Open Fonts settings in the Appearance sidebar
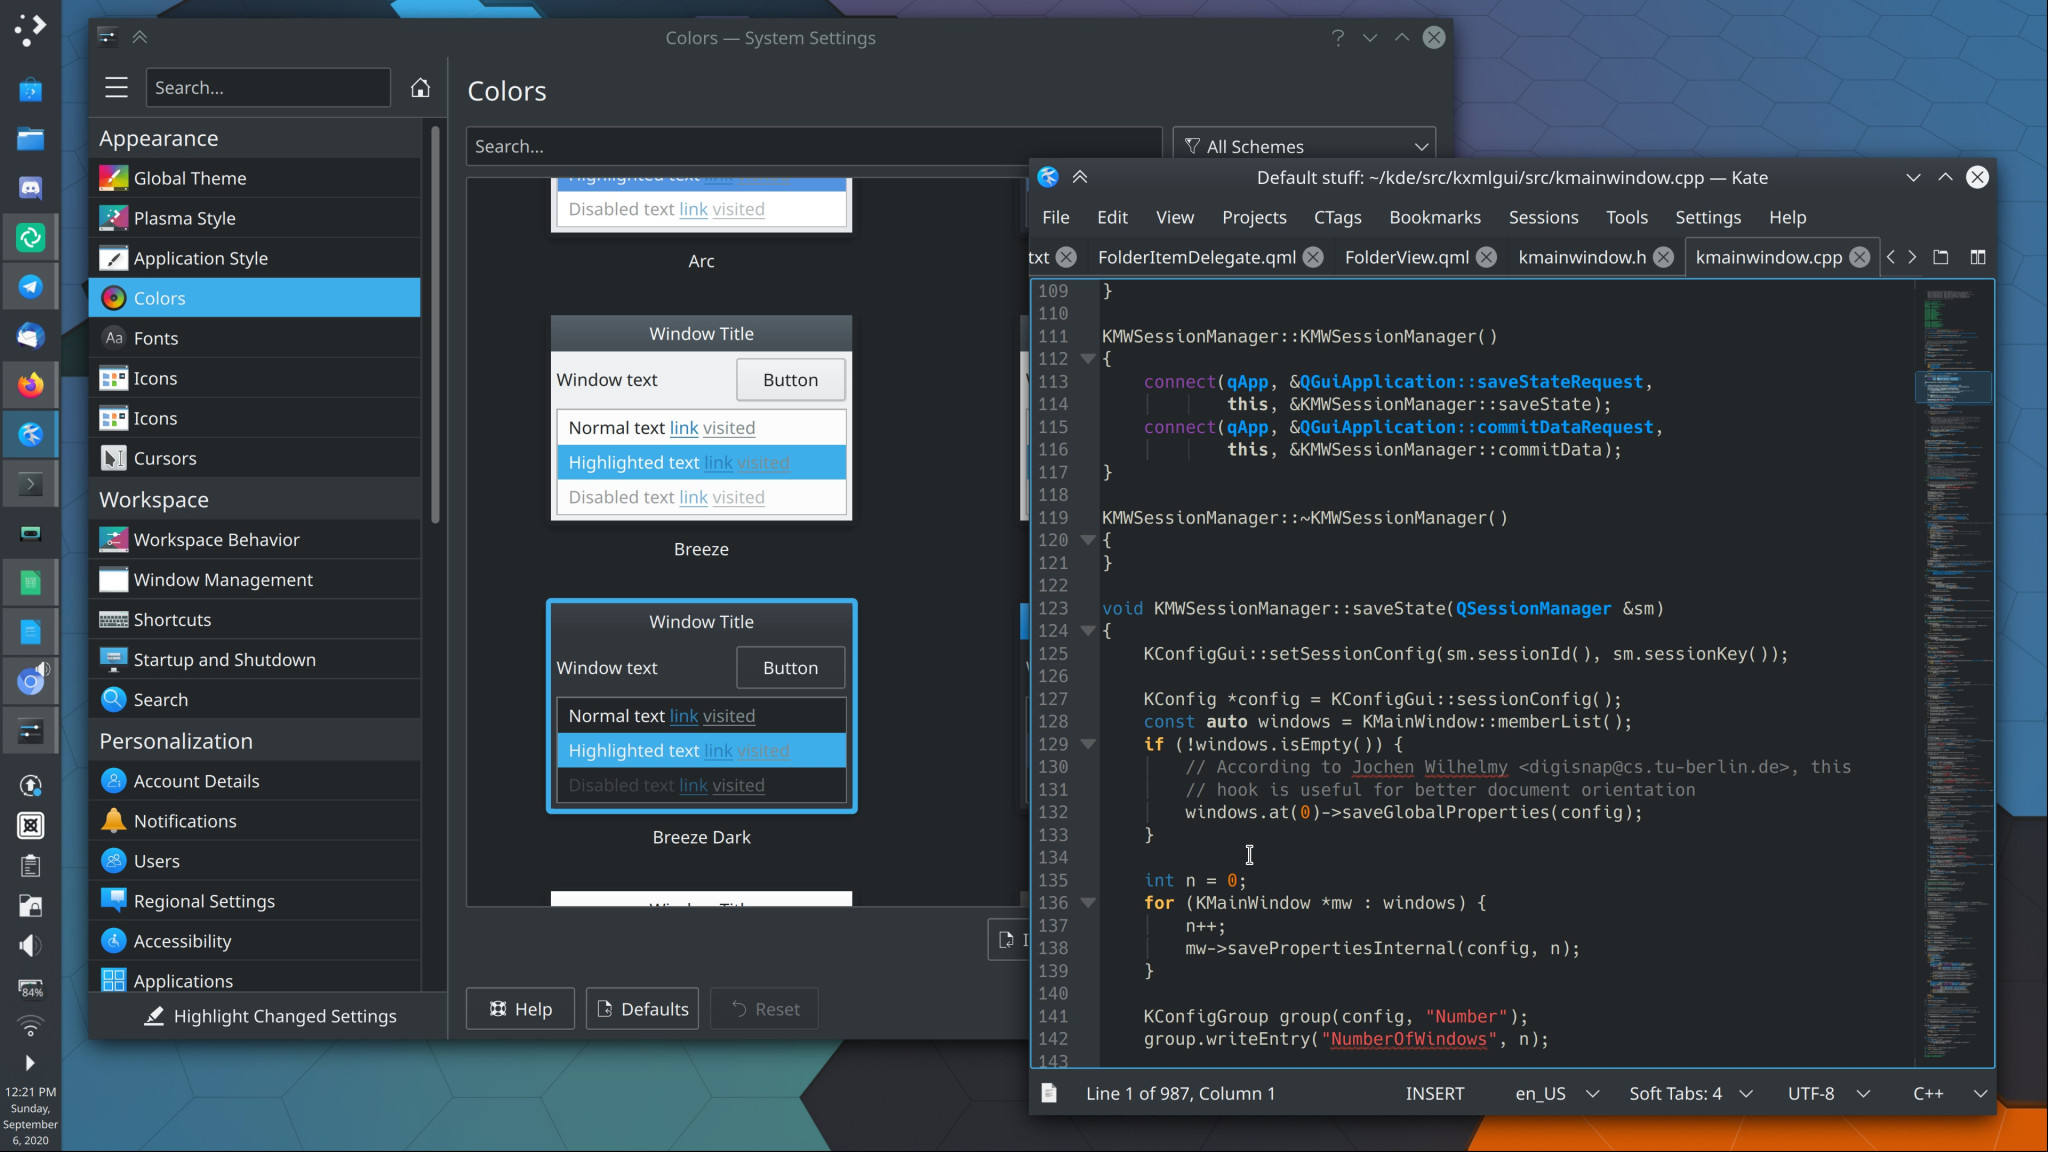Screen dimensions: 2048x1152 click(x=157, y=338)
